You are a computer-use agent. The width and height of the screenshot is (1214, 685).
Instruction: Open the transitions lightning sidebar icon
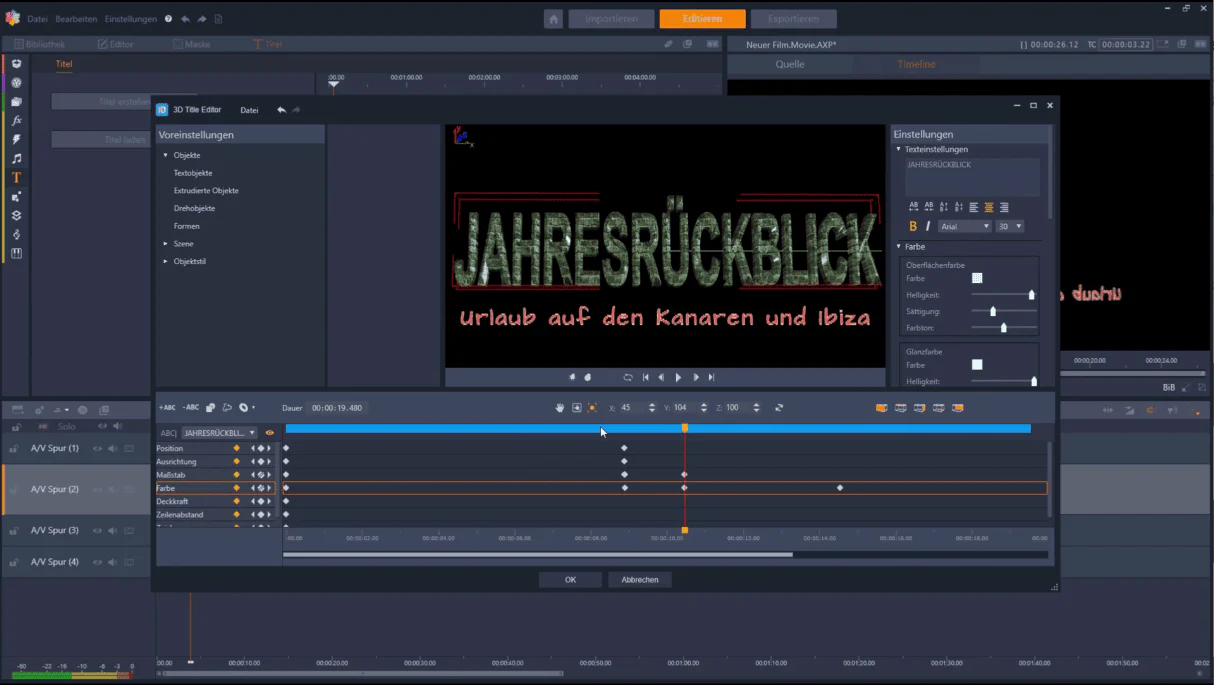(x=16, y=139)
